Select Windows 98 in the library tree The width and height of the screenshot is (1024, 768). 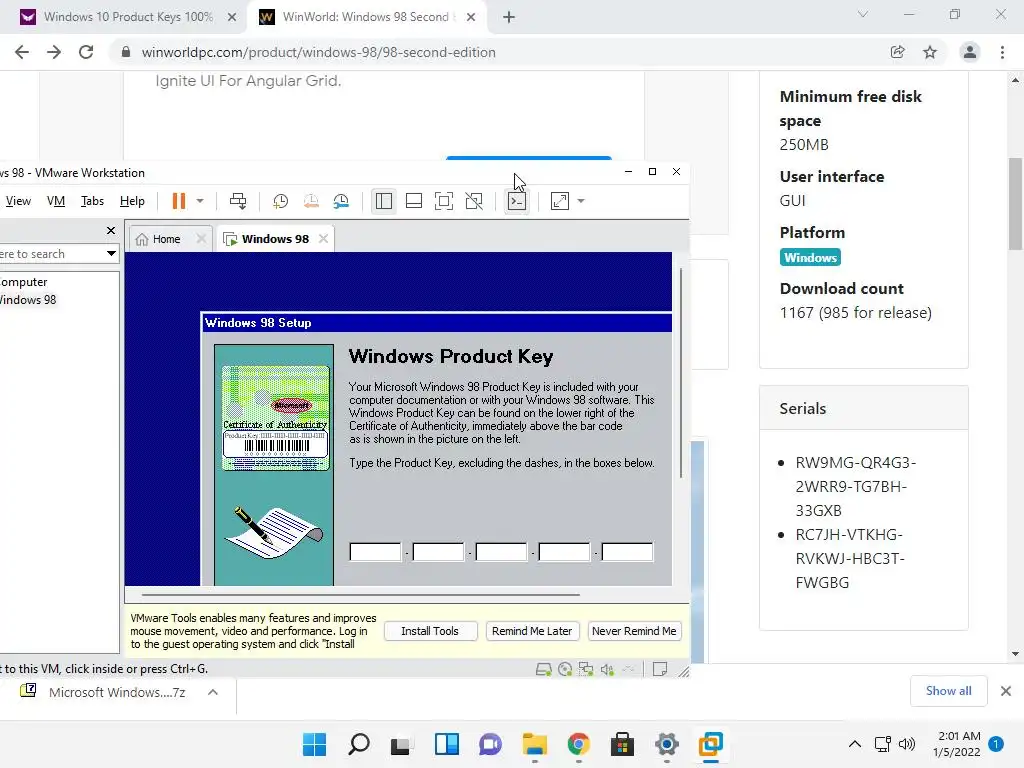pyautogui.click(x=28, y=300)
